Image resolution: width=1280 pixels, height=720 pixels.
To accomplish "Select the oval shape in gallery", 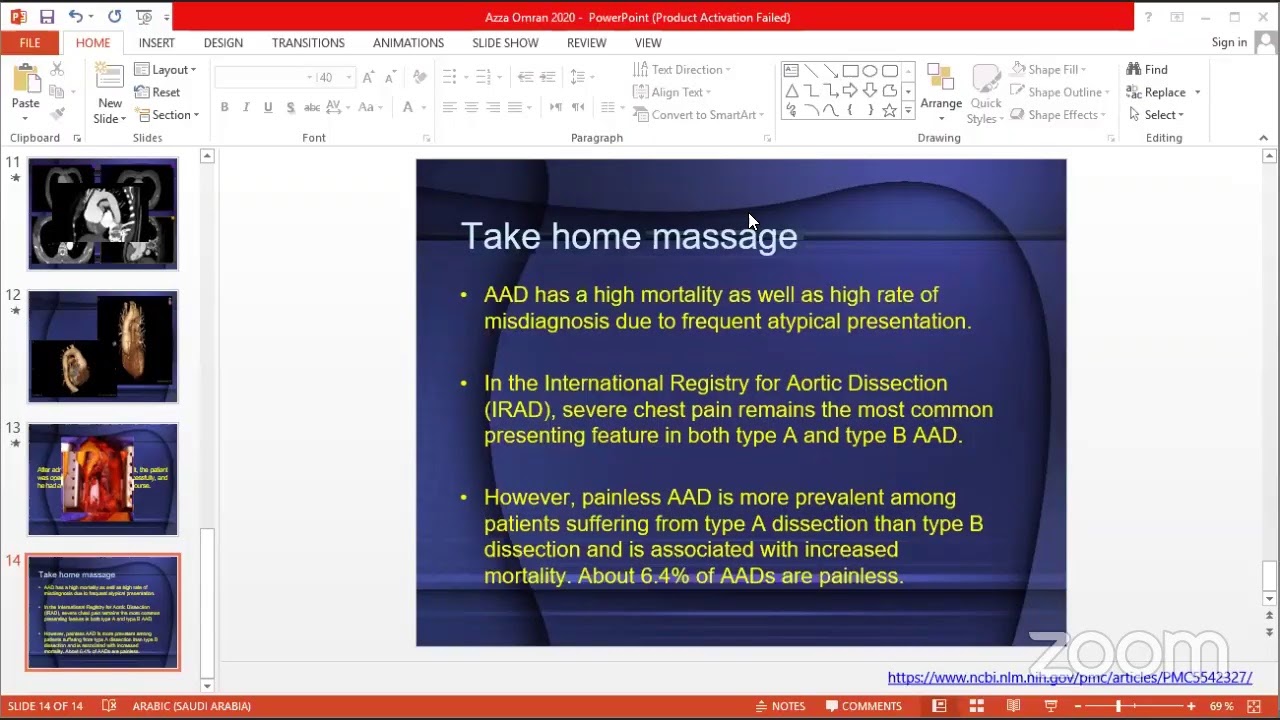I will [870, 71].
